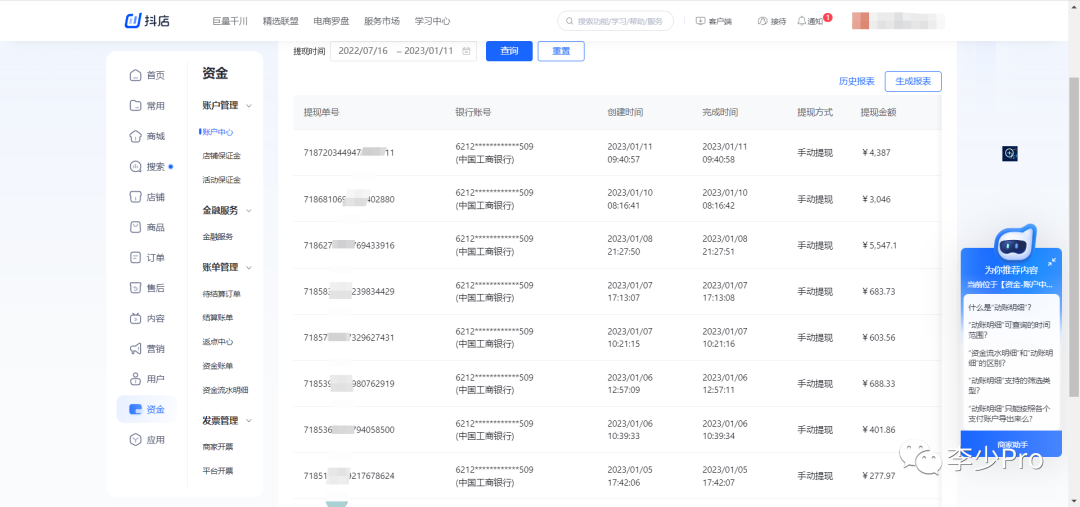The width and height of the screenshot is (1080, 507).
Task: Open 服务市场 in top navigation
Action: pos(382,21)
